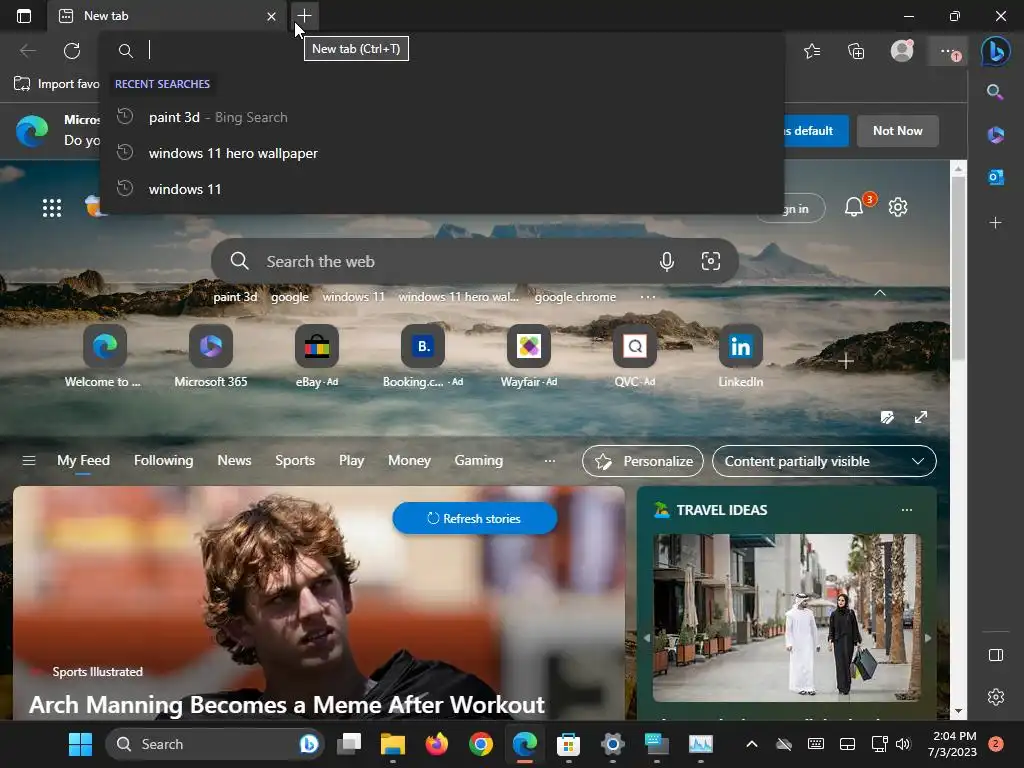Image resolution: width=1024 pixels, height=768 pixels.
Task: Switch to the News tab
Action: pyautogui.click(x=234, y=460)
